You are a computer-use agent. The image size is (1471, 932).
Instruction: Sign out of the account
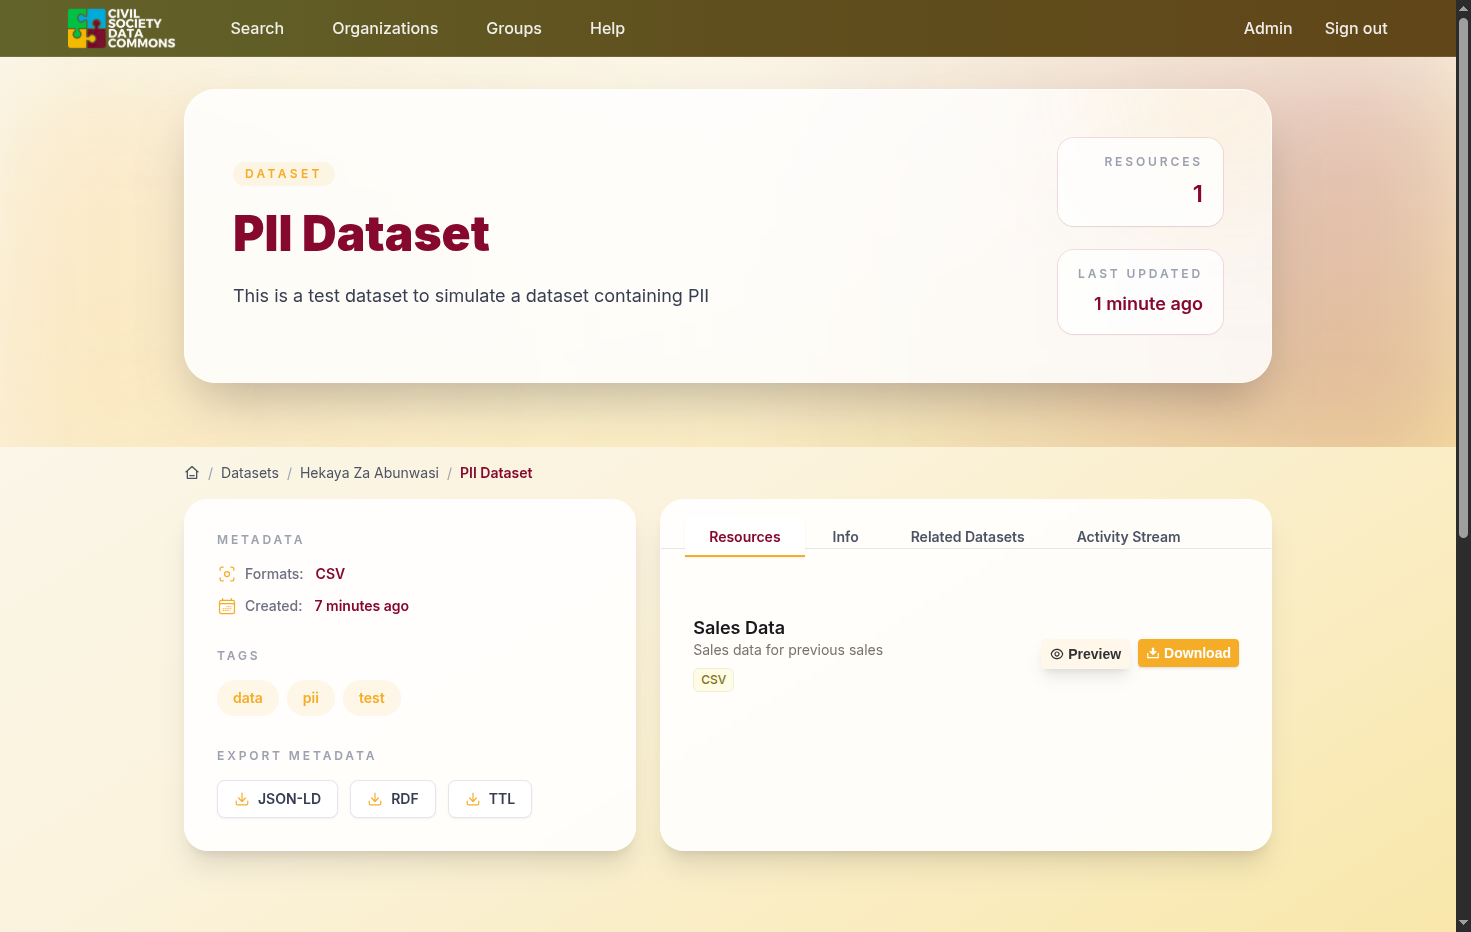pos(1356,28)
